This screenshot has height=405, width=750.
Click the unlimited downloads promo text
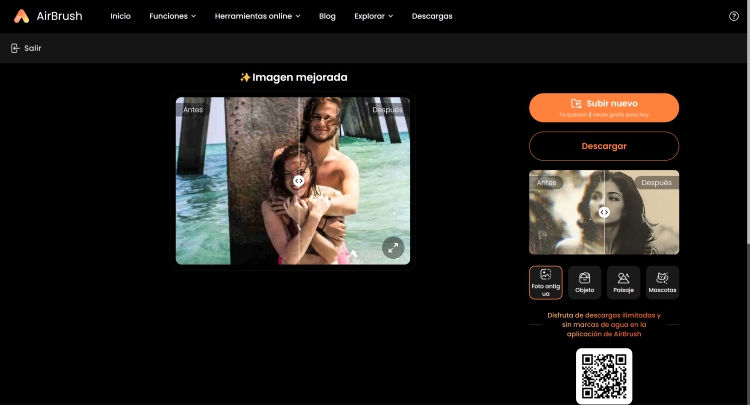coord(604,325)
